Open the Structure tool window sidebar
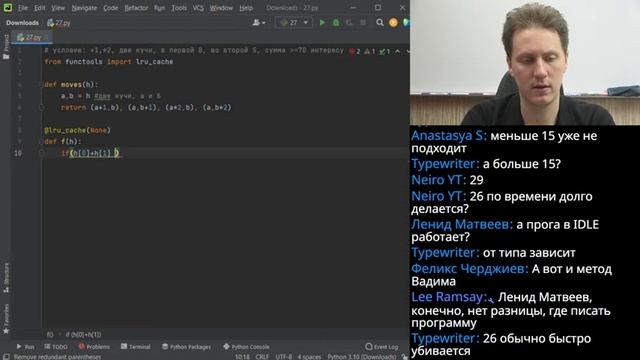The width and height of the screenshot is (640, 360). (6, 278)
